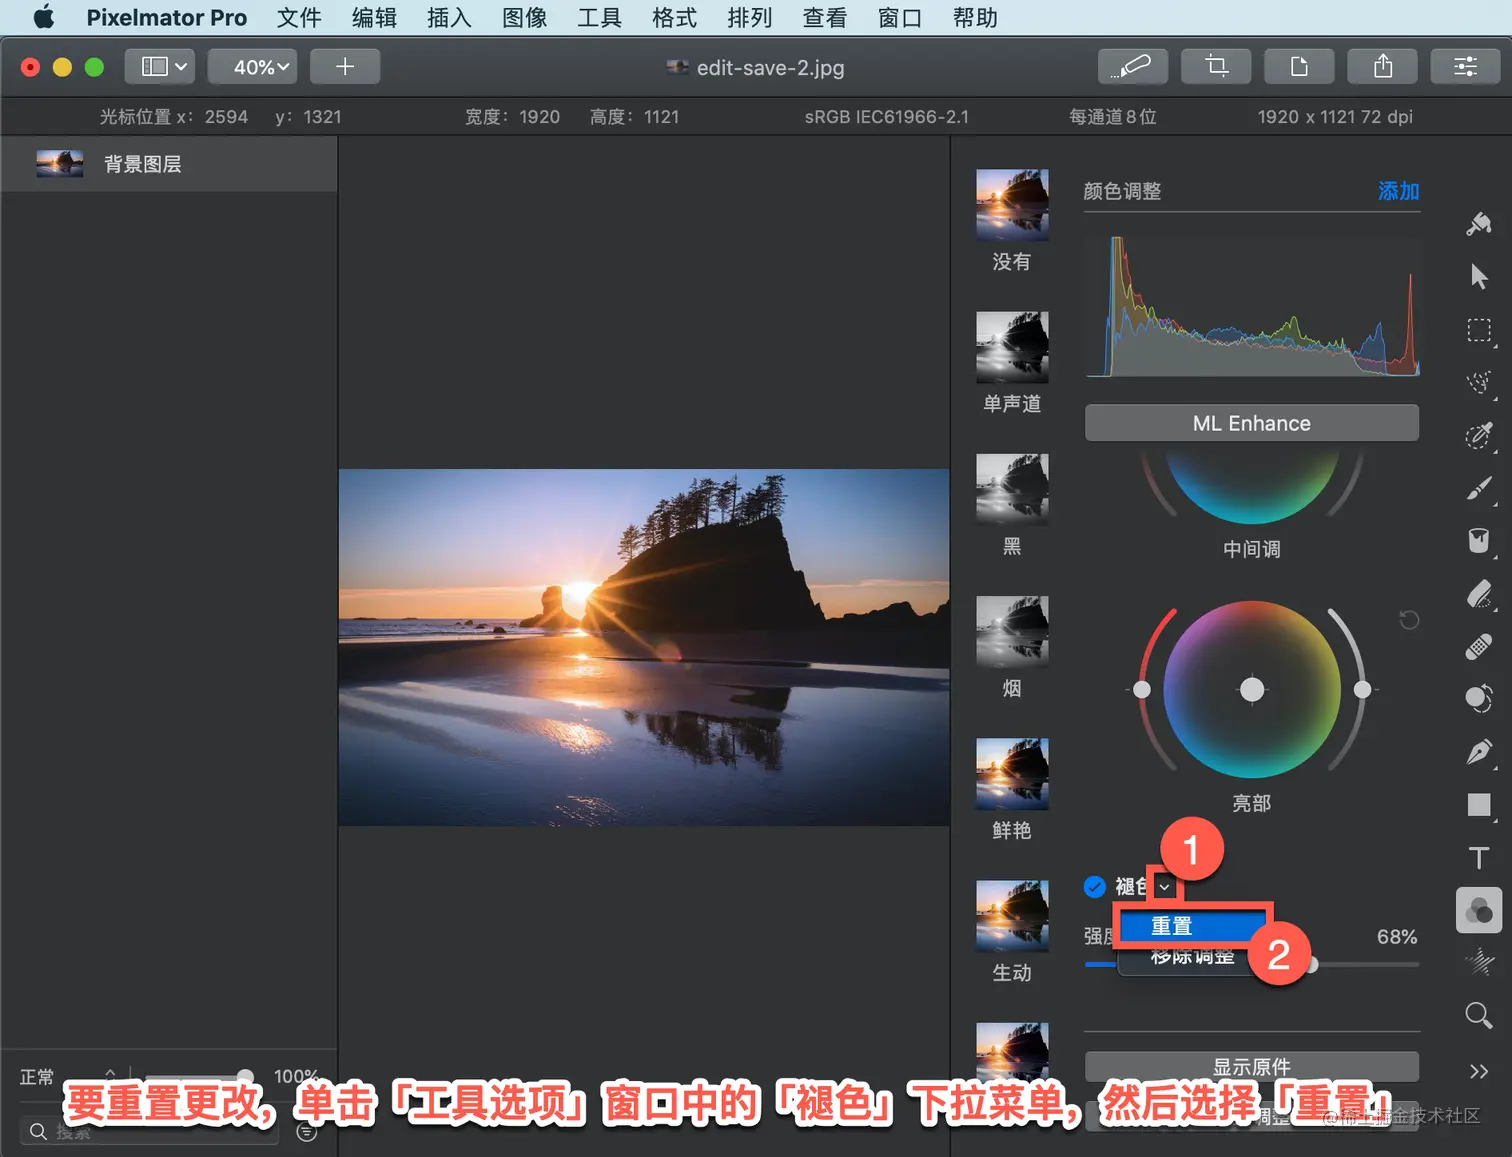Apply the 生动 preset thumbnail
1512x1157 pixels.
(1012, 915)
